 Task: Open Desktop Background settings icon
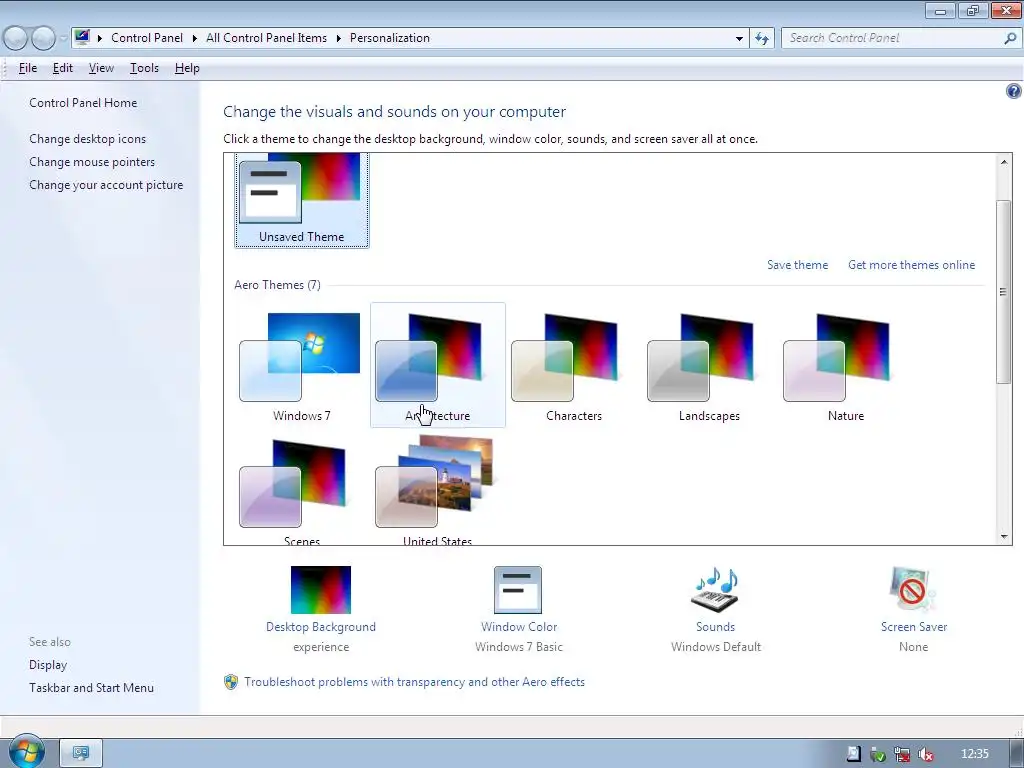click(x=321, y=590)
